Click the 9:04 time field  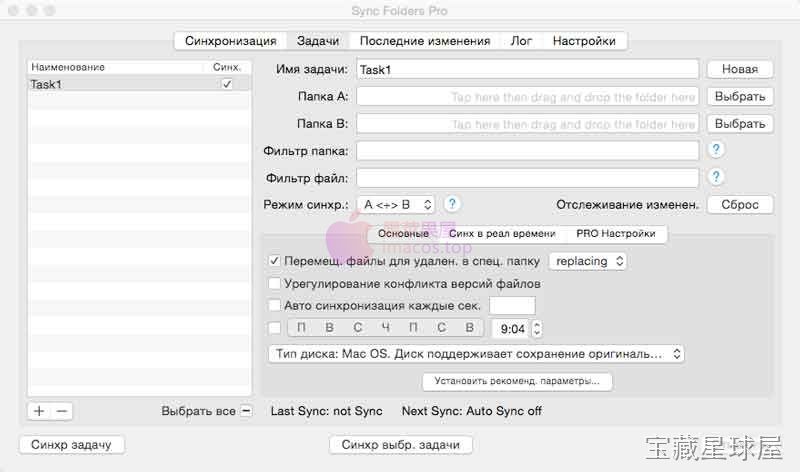point(512,329)
